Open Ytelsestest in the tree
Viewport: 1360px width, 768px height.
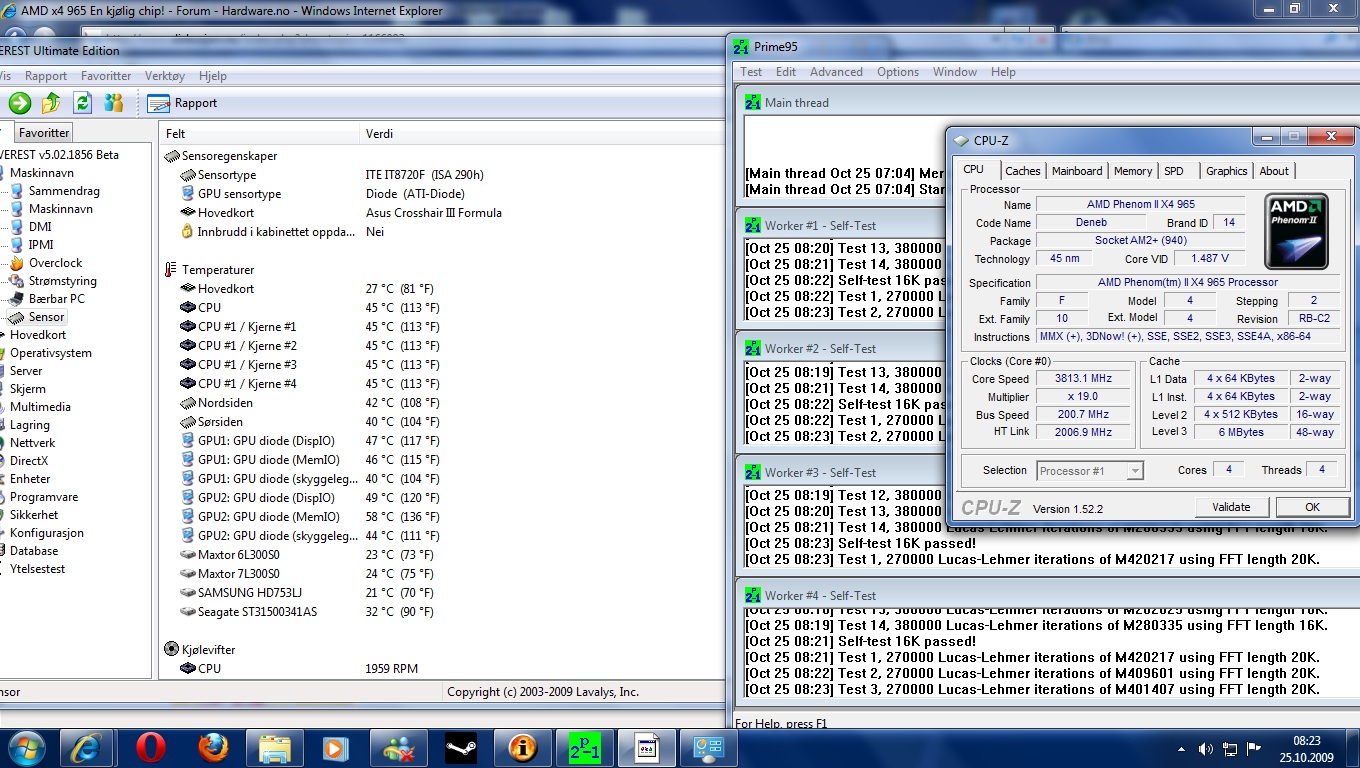coord(38,569)
